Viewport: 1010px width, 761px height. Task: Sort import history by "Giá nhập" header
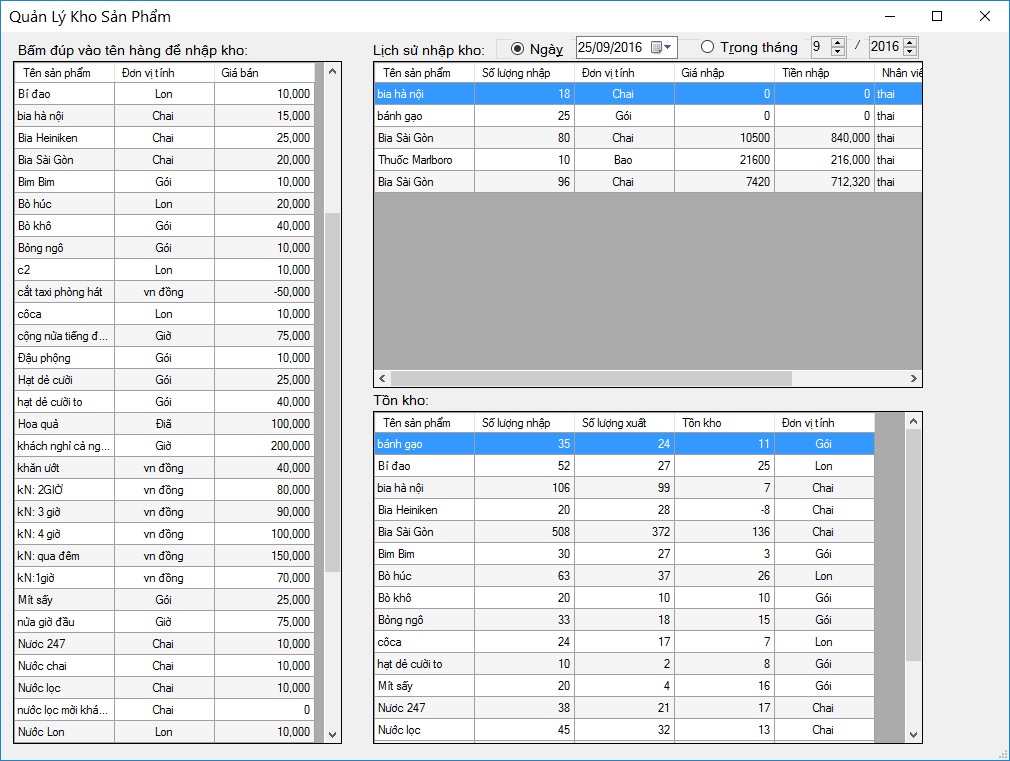click(724, 73)
